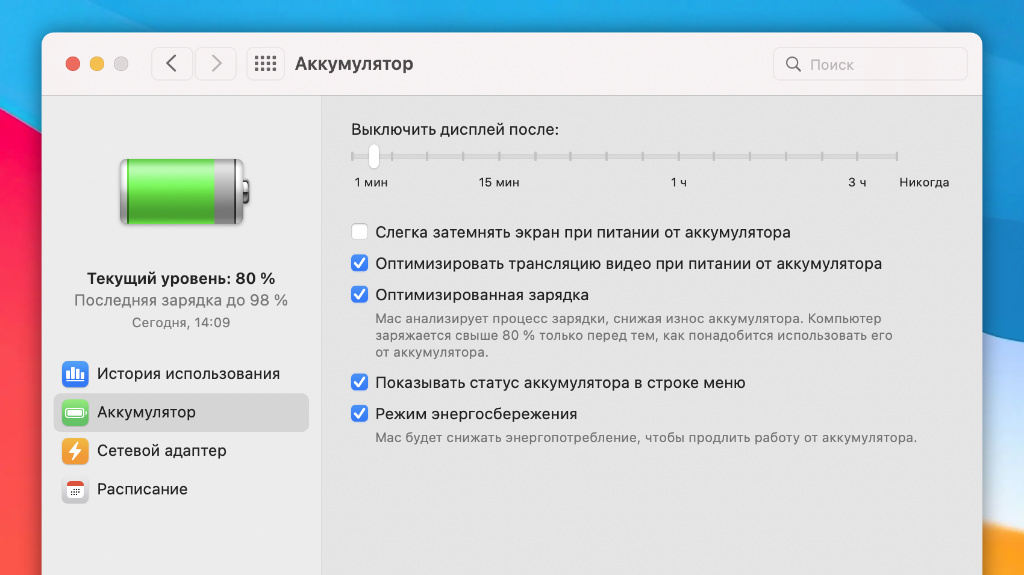Viewport: 1024px width, 575px height.
Task: Click the Mac анализирует процесс зарядки description
Action: point(633,335)
